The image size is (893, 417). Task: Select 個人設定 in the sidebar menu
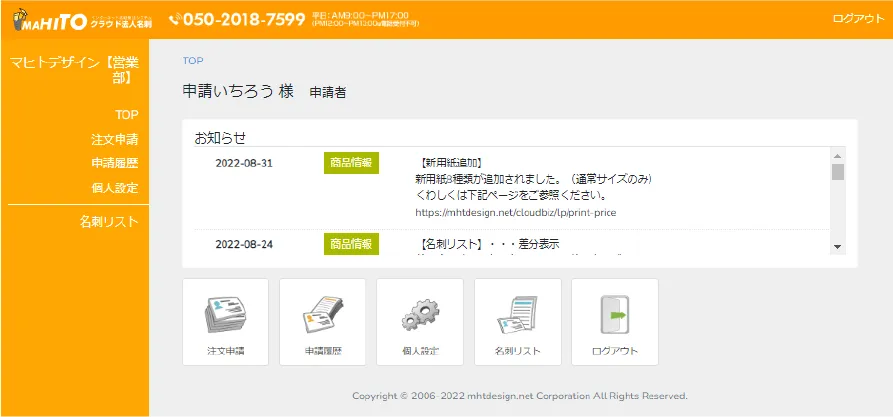pyautogui.click(x=115, y=188)
